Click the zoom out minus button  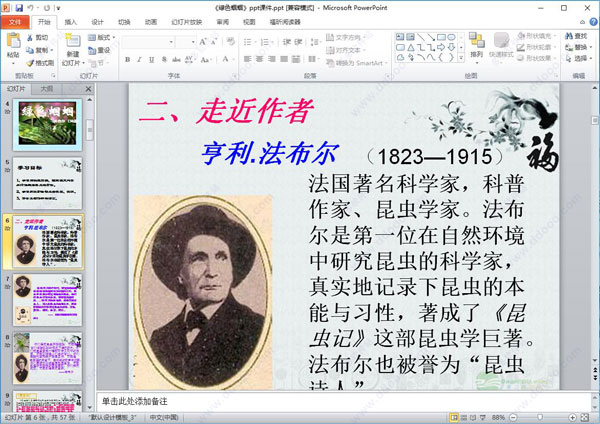514,417
